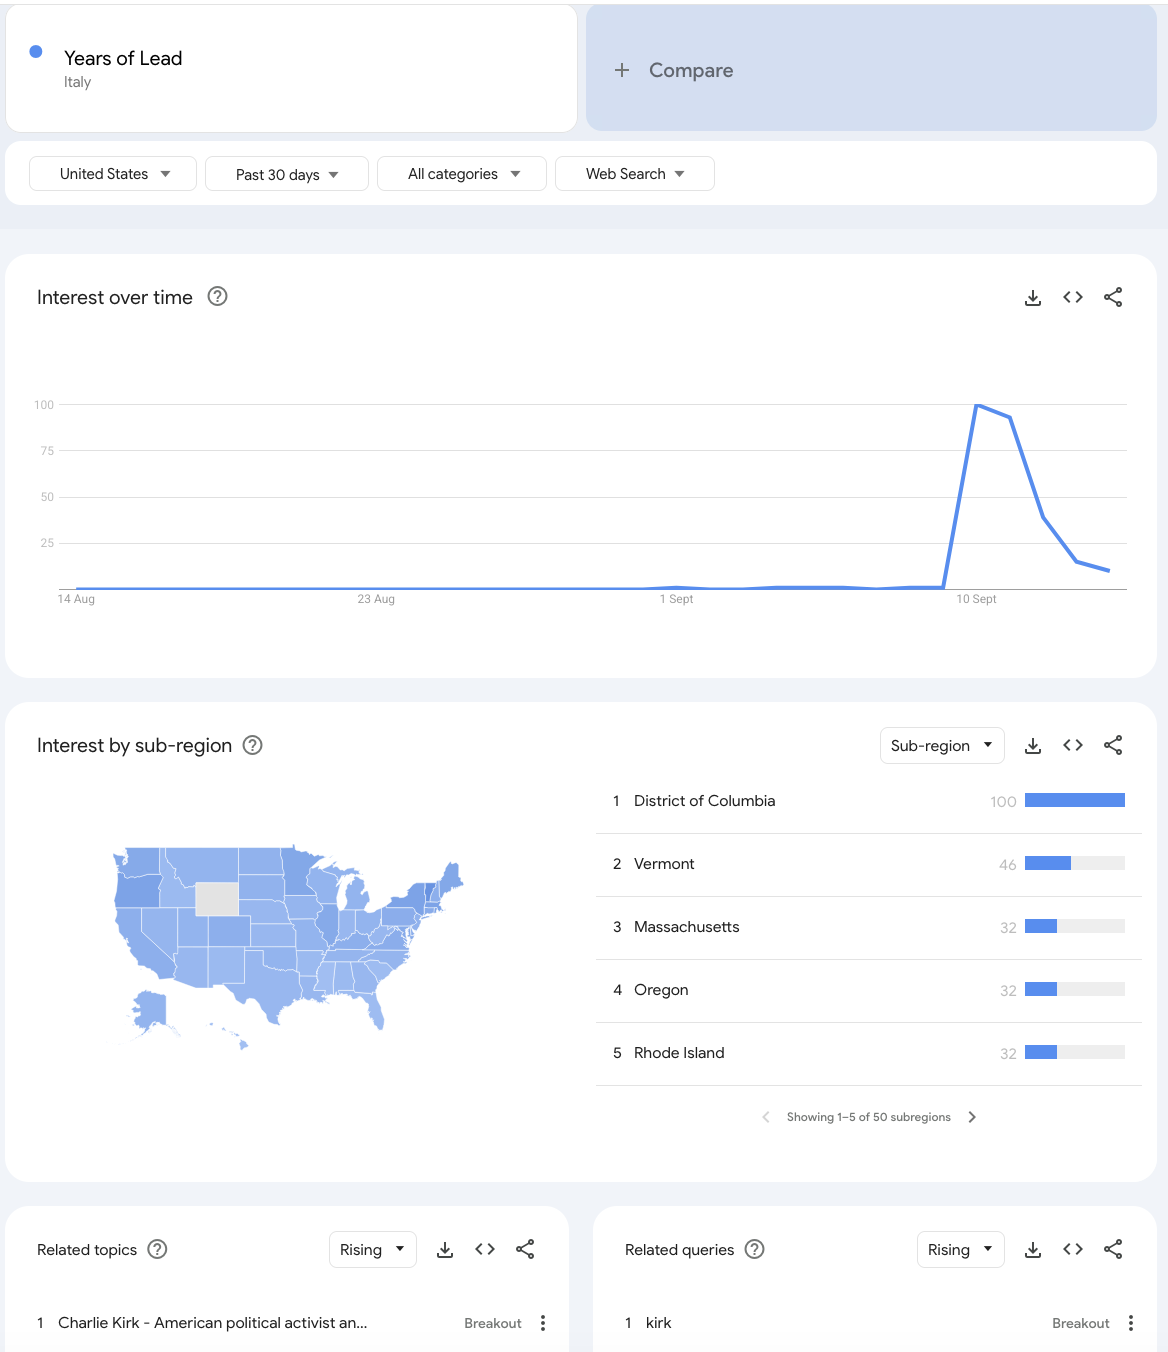Viewport: 1168px width, 1352px height.
Task: Open the Past 30 days time range dropdown
Action: (287, 174)
